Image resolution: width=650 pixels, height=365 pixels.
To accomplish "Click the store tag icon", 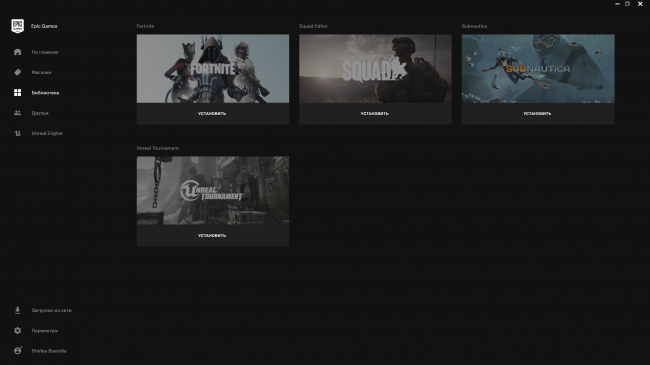I will [x=17, y=72].
